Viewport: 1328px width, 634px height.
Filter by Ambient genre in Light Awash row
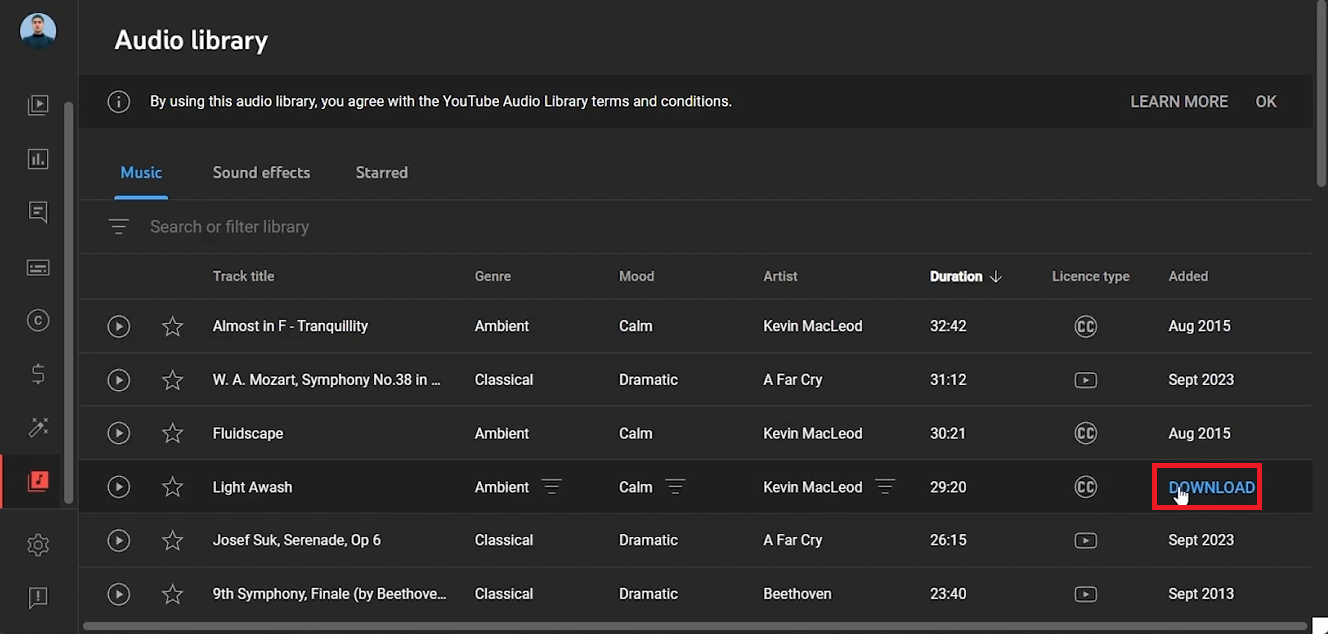click(x=551, y=487)
